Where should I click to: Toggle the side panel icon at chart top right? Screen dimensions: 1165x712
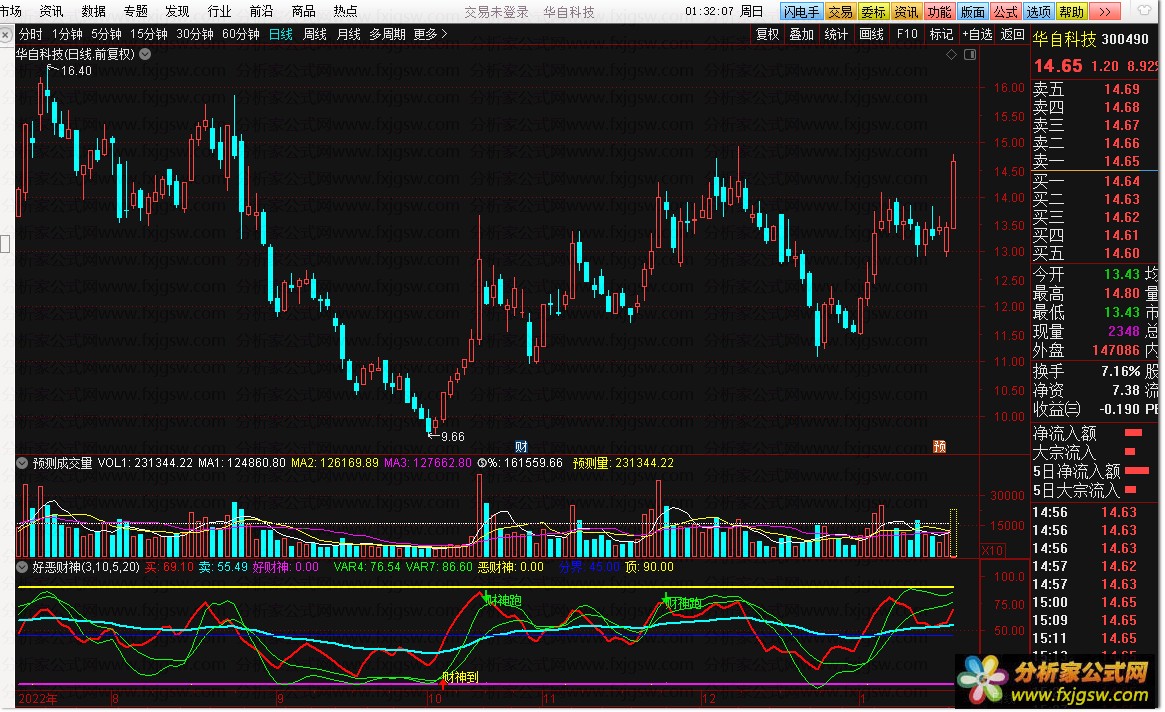coord(970,54)
